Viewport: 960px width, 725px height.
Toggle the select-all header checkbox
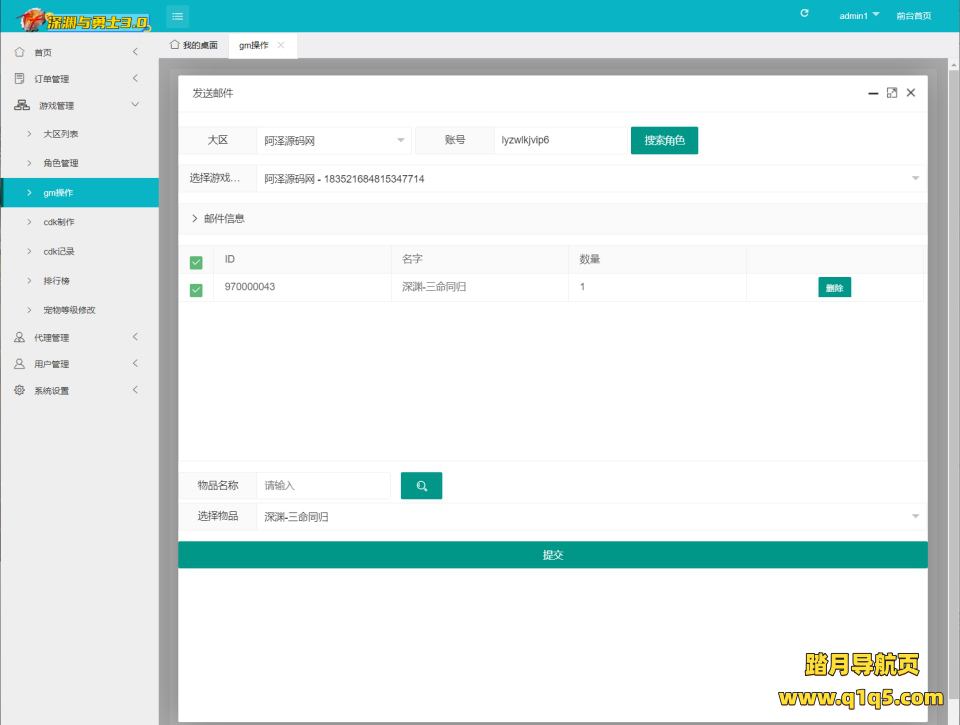click(x=196, y=262)
